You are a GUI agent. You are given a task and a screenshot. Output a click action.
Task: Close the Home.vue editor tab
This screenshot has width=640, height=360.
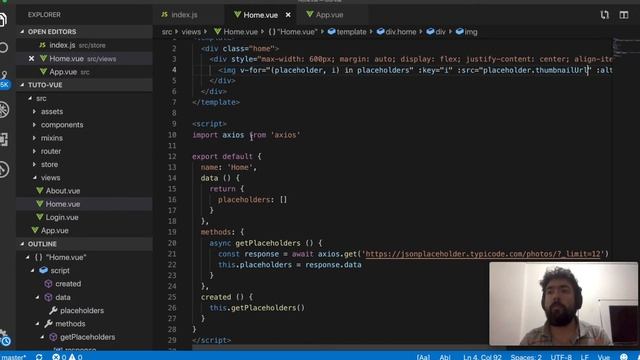pos(288,15)
